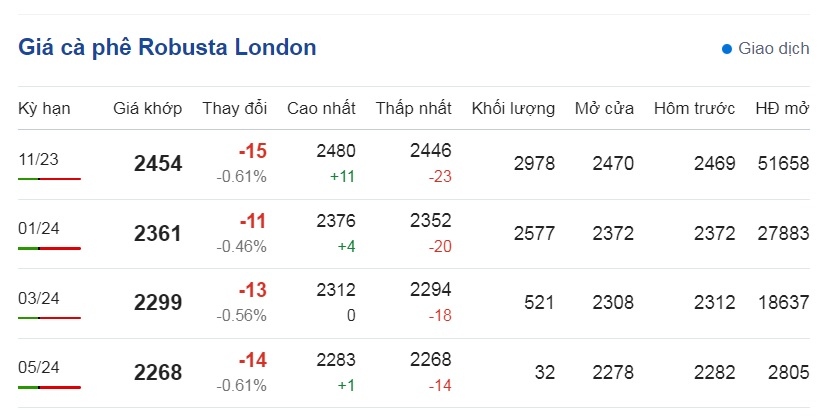The image size is (830, 418).
Task: Click the Giao dịch status label
Action: coord(773,48)
